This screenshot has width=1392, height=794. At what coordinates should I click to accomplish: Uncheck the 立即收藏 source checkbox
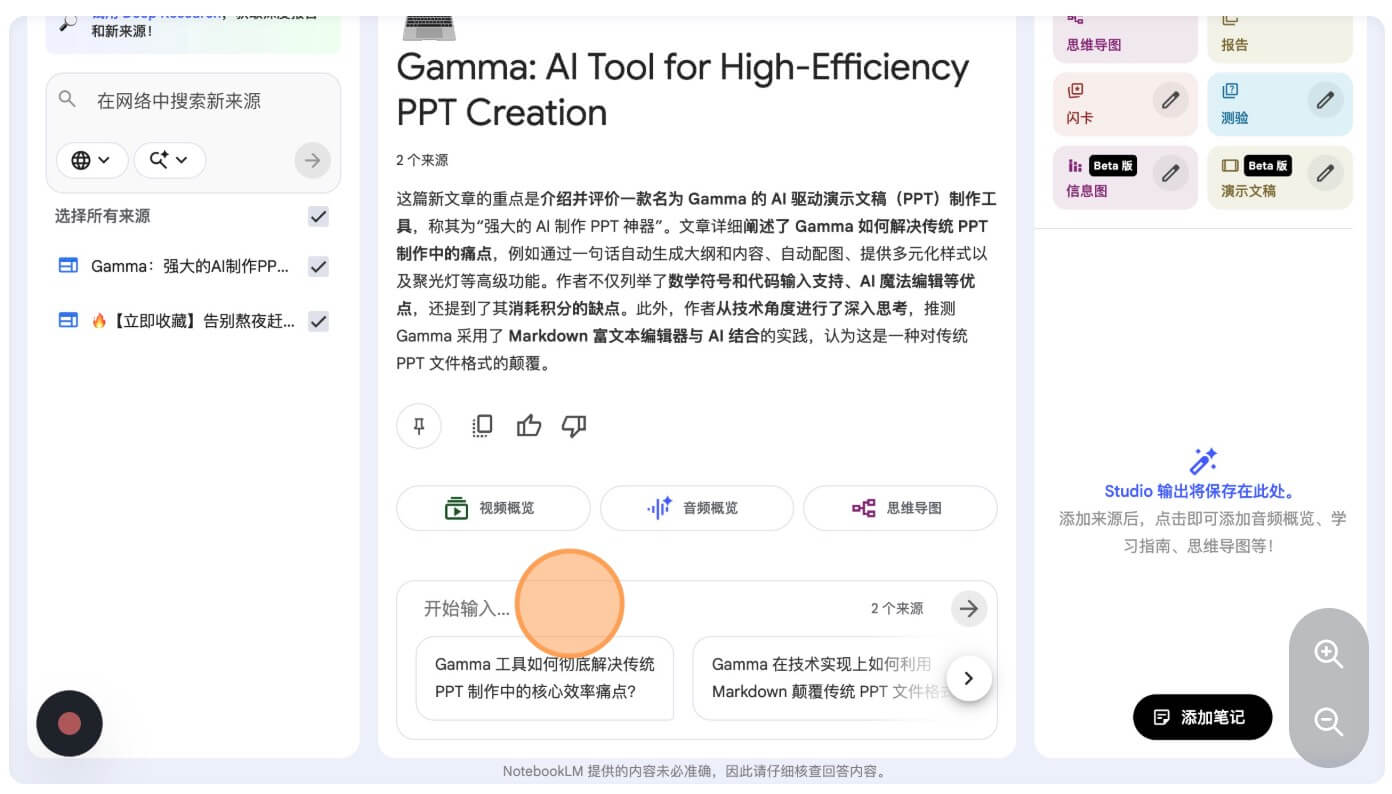pos(318,321)
